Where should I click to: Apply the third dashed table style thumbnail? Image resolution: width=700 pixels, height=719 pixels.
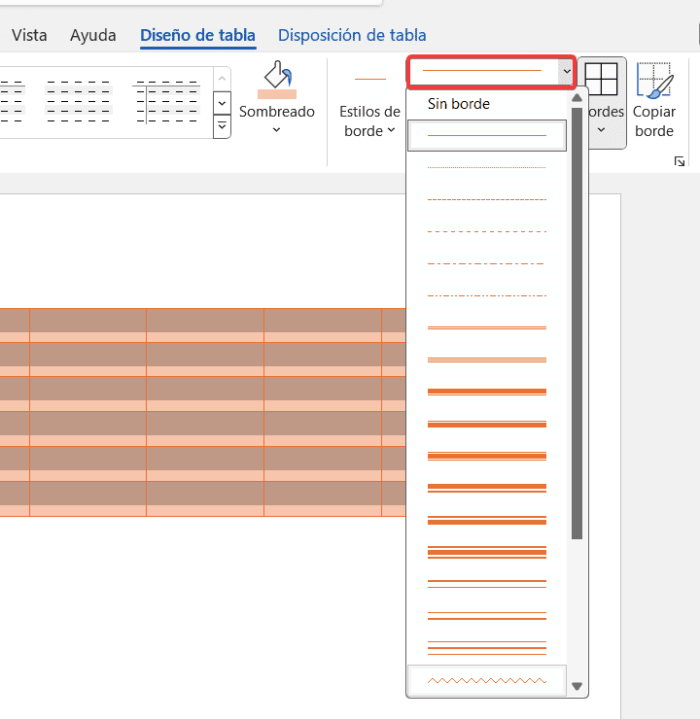166,102
